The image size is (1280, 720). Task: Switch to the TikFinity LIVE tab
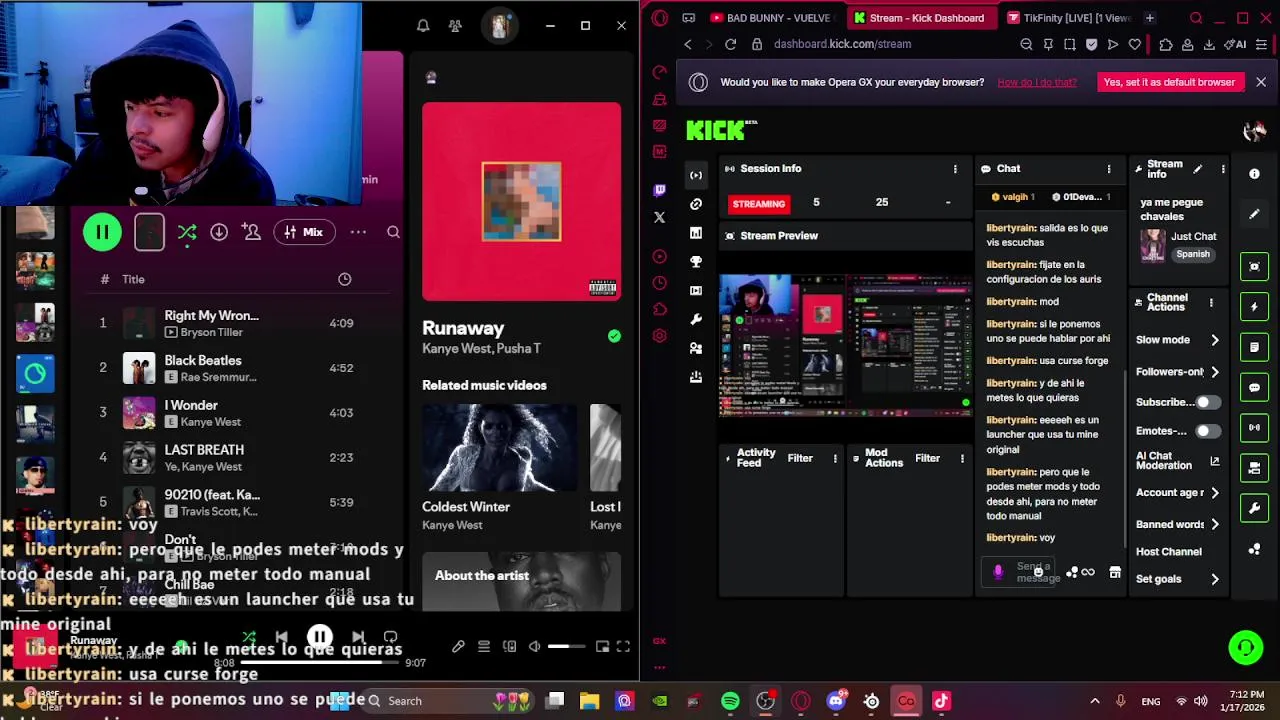[1067, 18]
